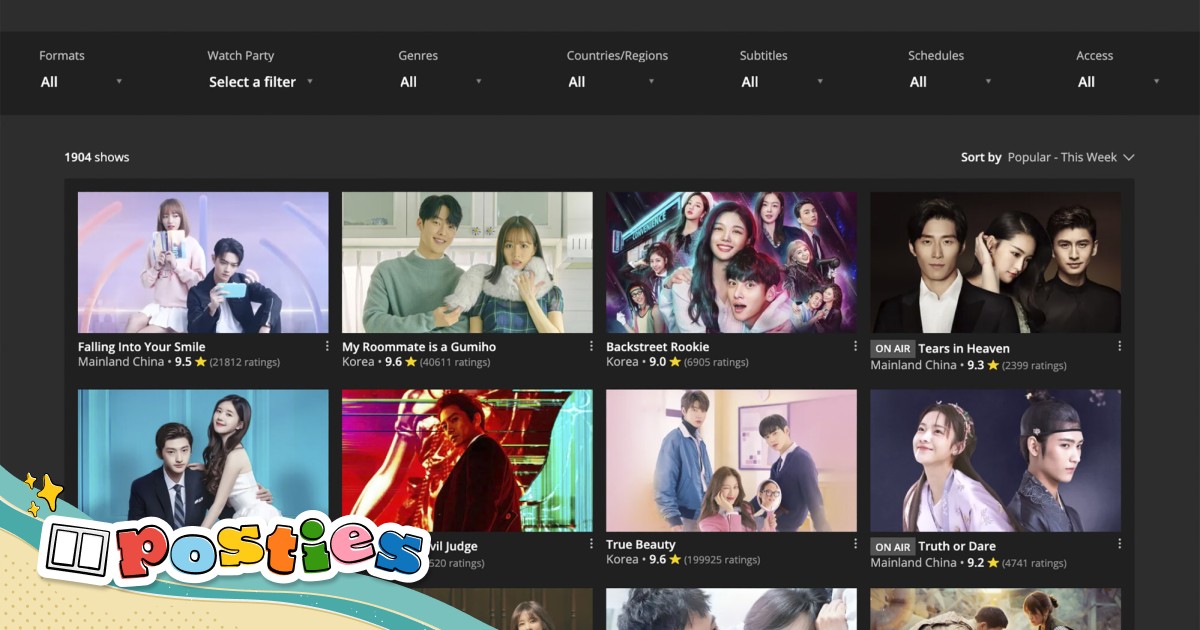The height and width of the screenshot is (630, 1200).
Task: Open more options for Tears in Heaven
Action: click(x=1119, y=346)
